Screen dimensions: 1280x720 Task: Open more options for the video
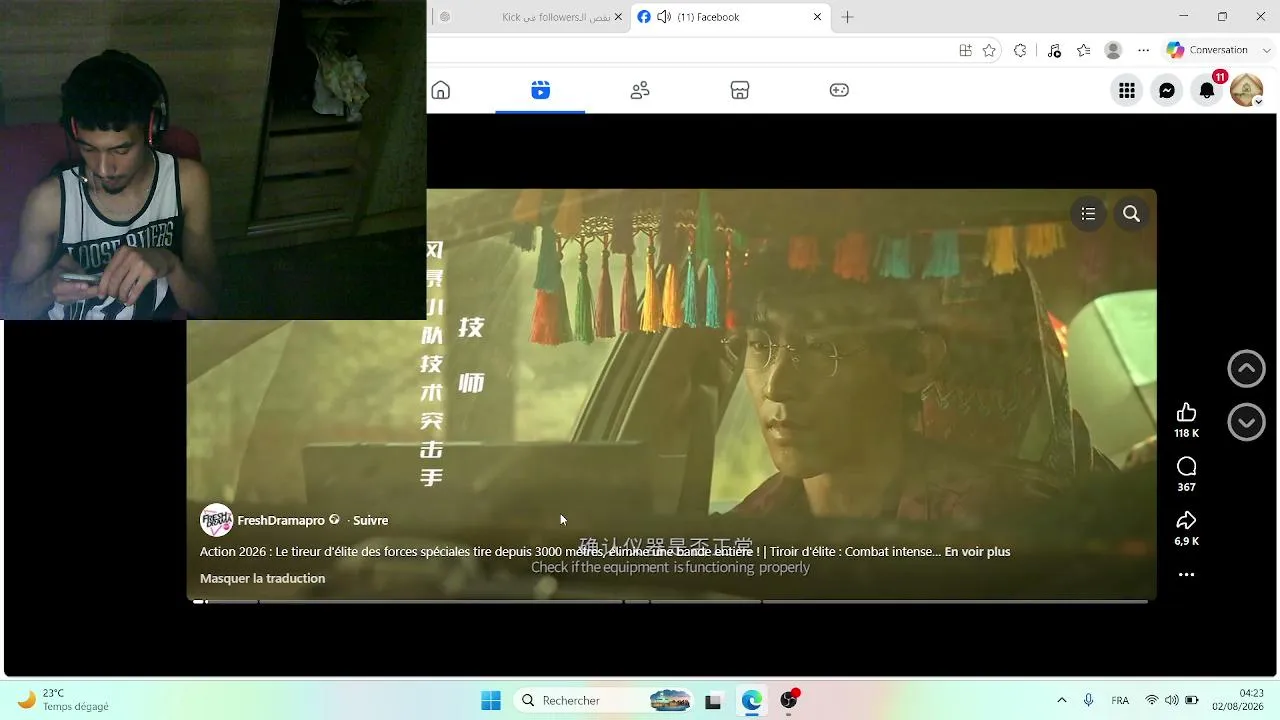(x=1186, y=575)
